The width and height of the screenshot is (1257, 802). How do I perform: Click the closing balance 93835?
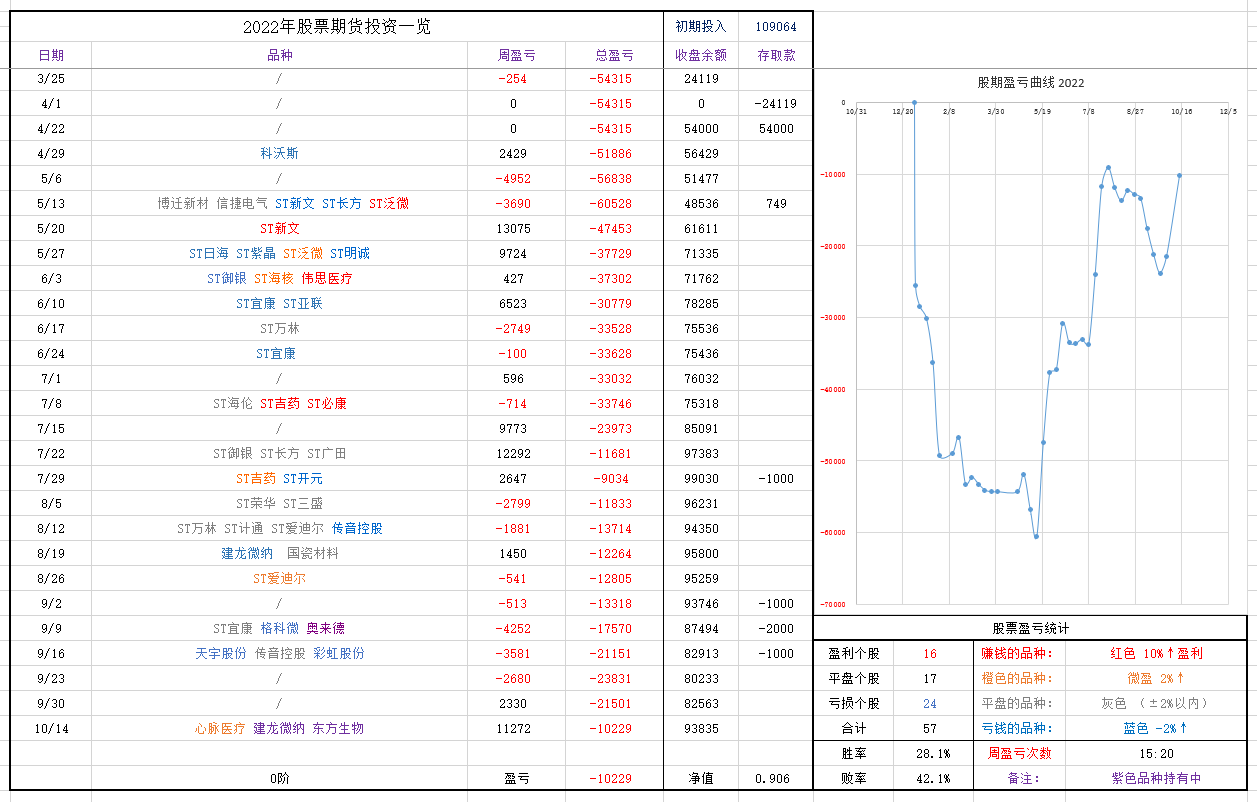[701, 728]
